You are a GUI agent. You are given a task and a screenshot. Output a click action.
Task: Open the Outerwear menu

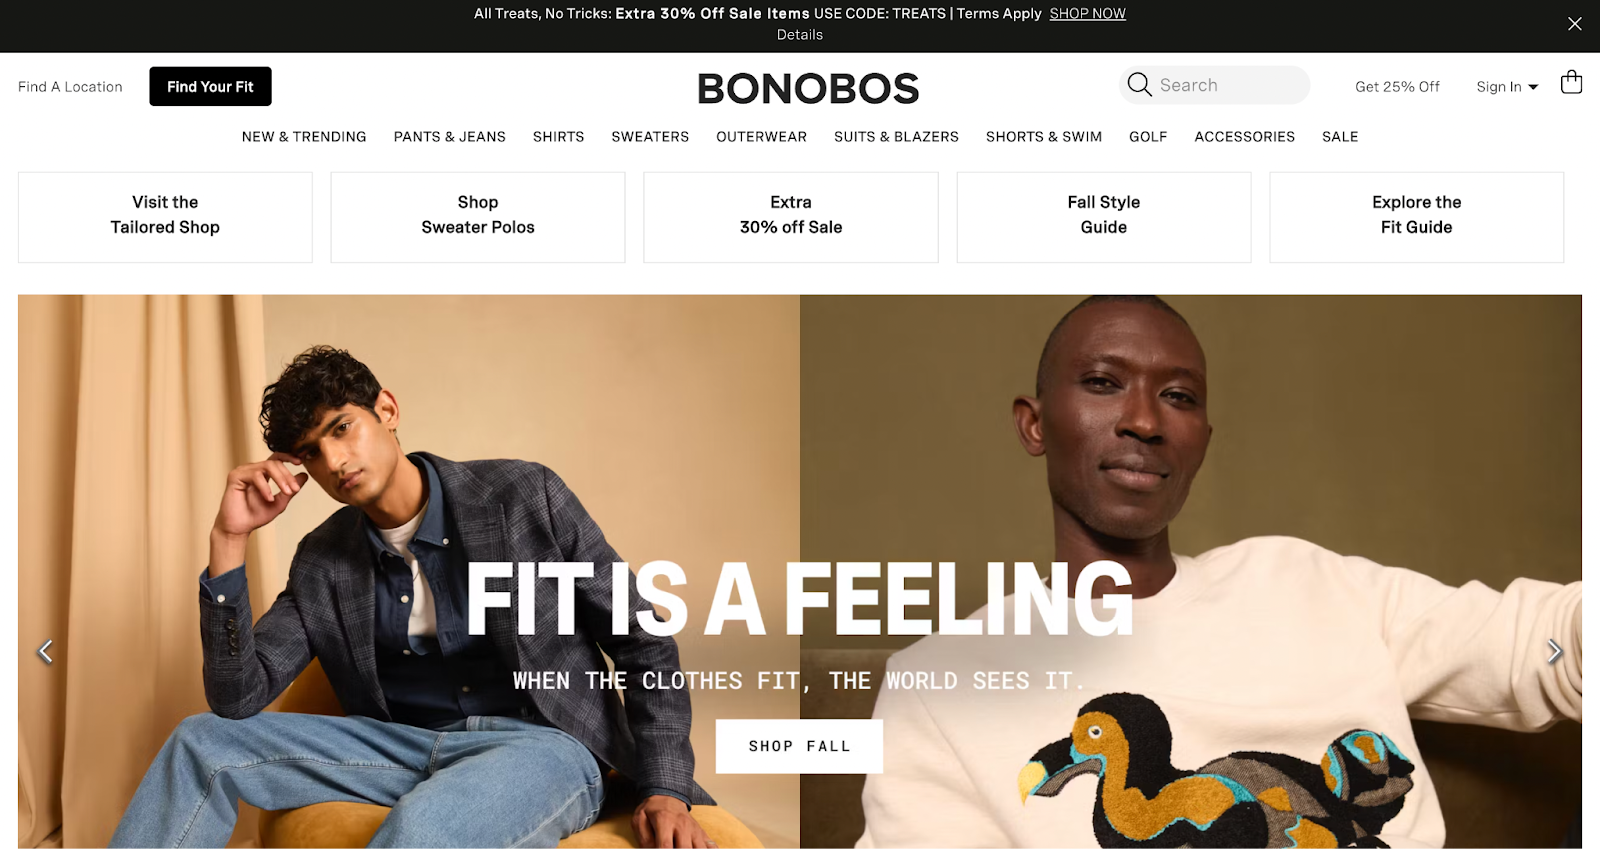tap(761, 137)
